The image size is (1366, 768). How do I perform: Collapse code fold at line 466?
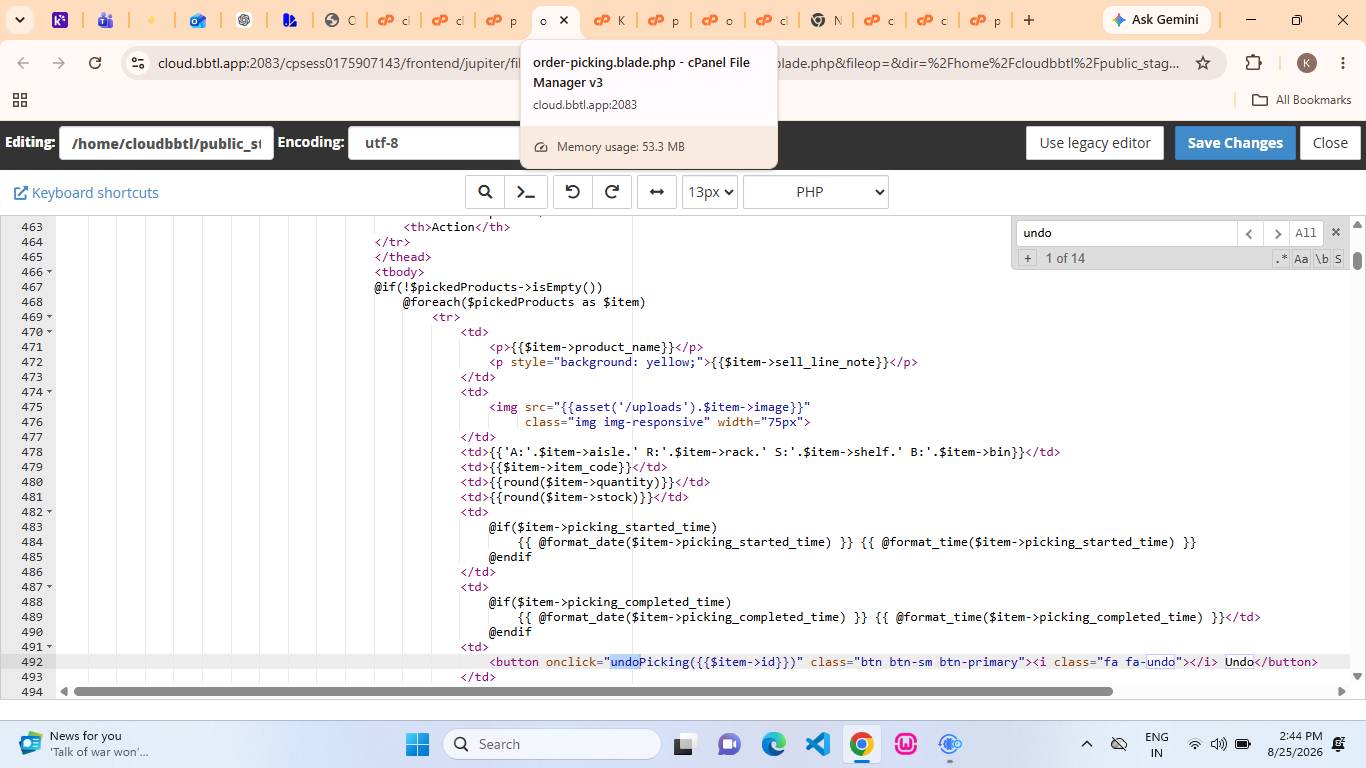click(50, 272)
